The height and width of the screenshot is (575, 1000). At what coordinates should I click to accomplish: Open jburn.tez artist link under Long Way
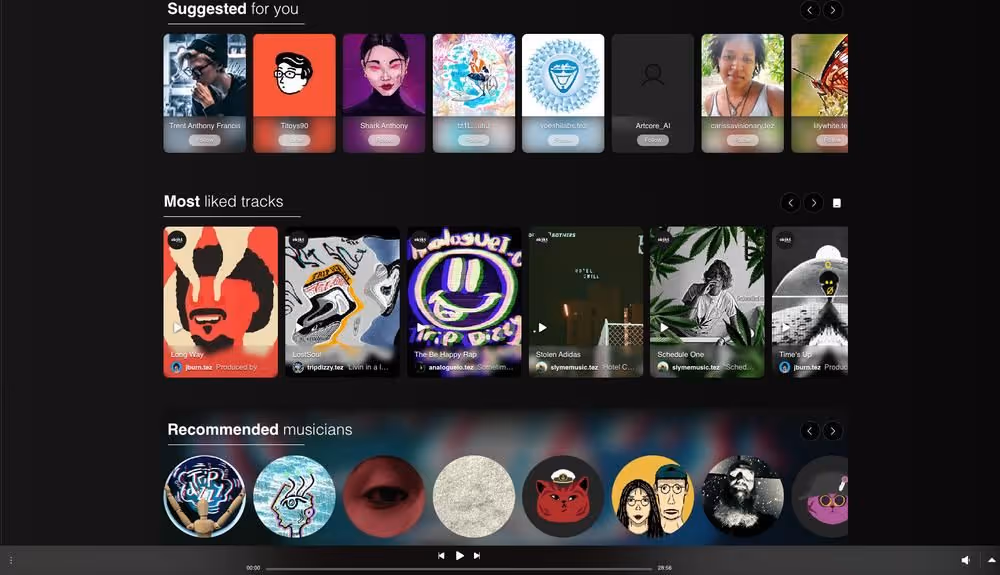pyautogui.click(x=198, y=367)
